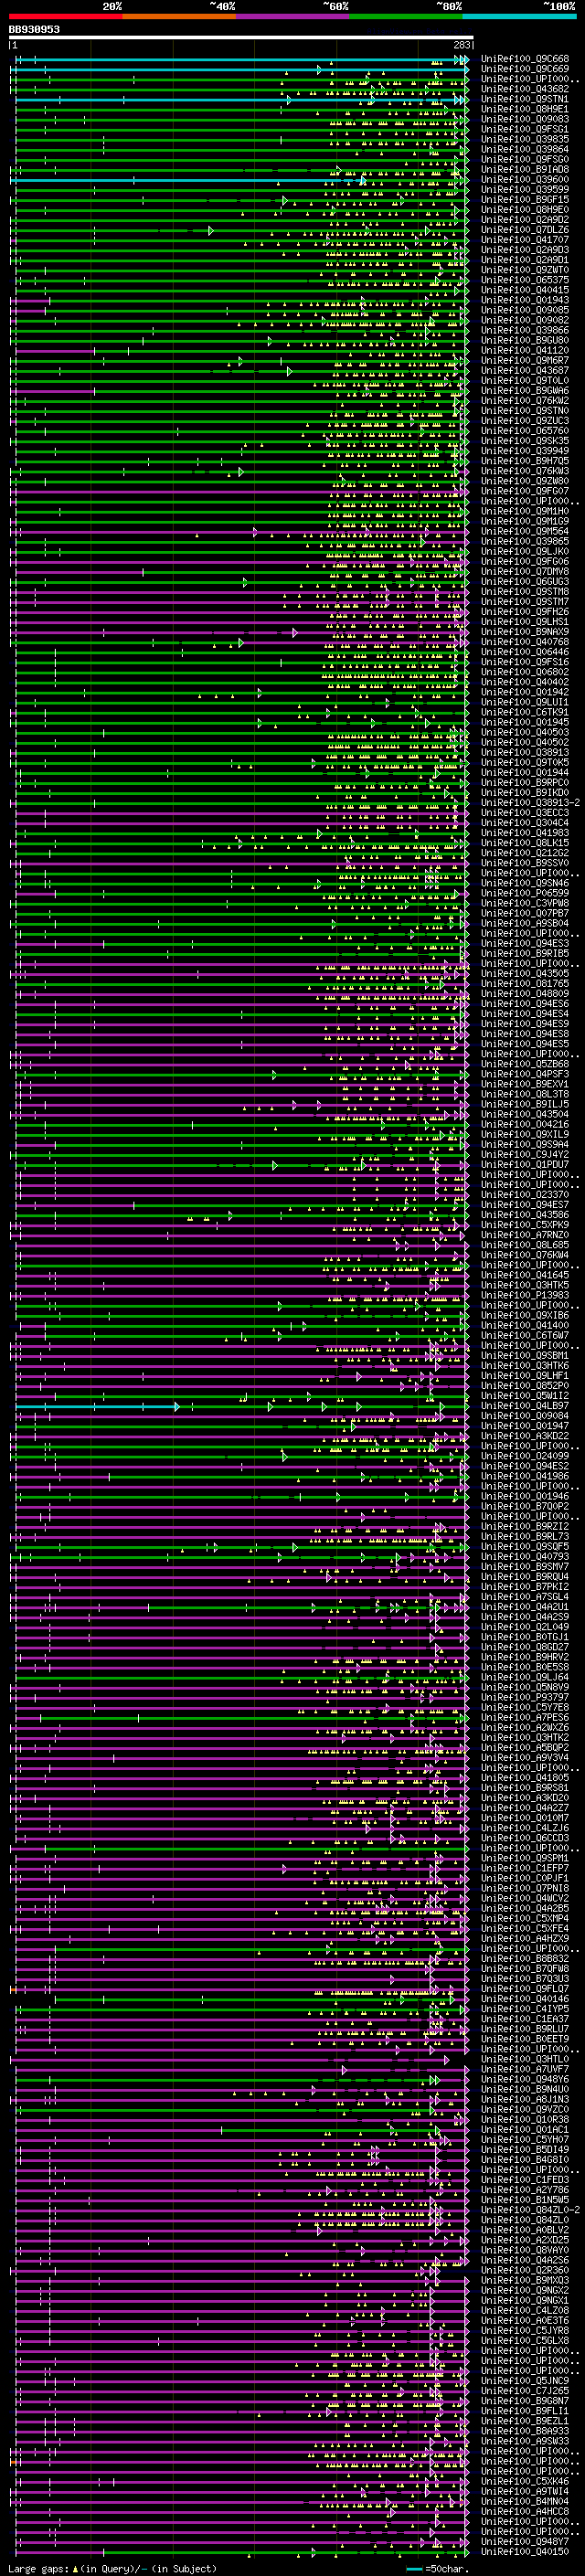The width and height of the screenshot is (585, 2576).
Task: Select hit UniRef100_Q43687
Action: [525, 371]
